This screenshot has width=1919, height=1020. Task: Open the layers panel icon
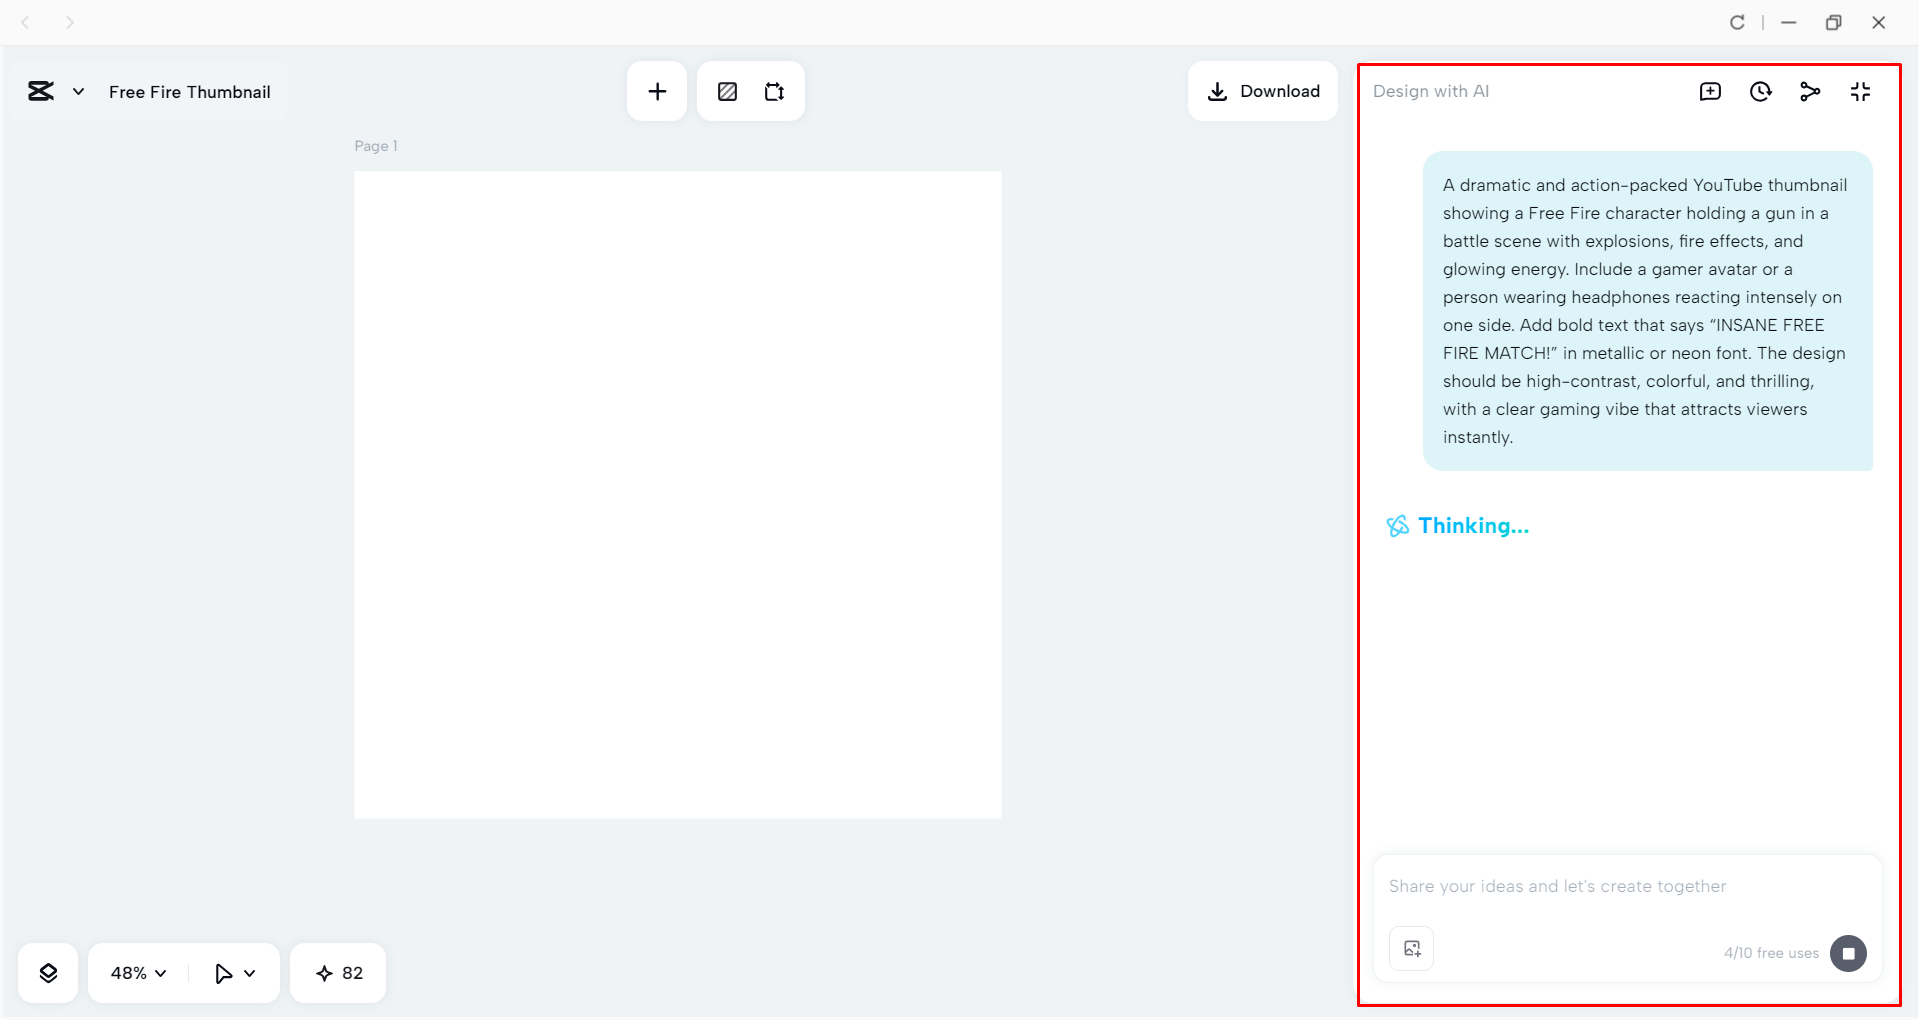tap(48, 973)
